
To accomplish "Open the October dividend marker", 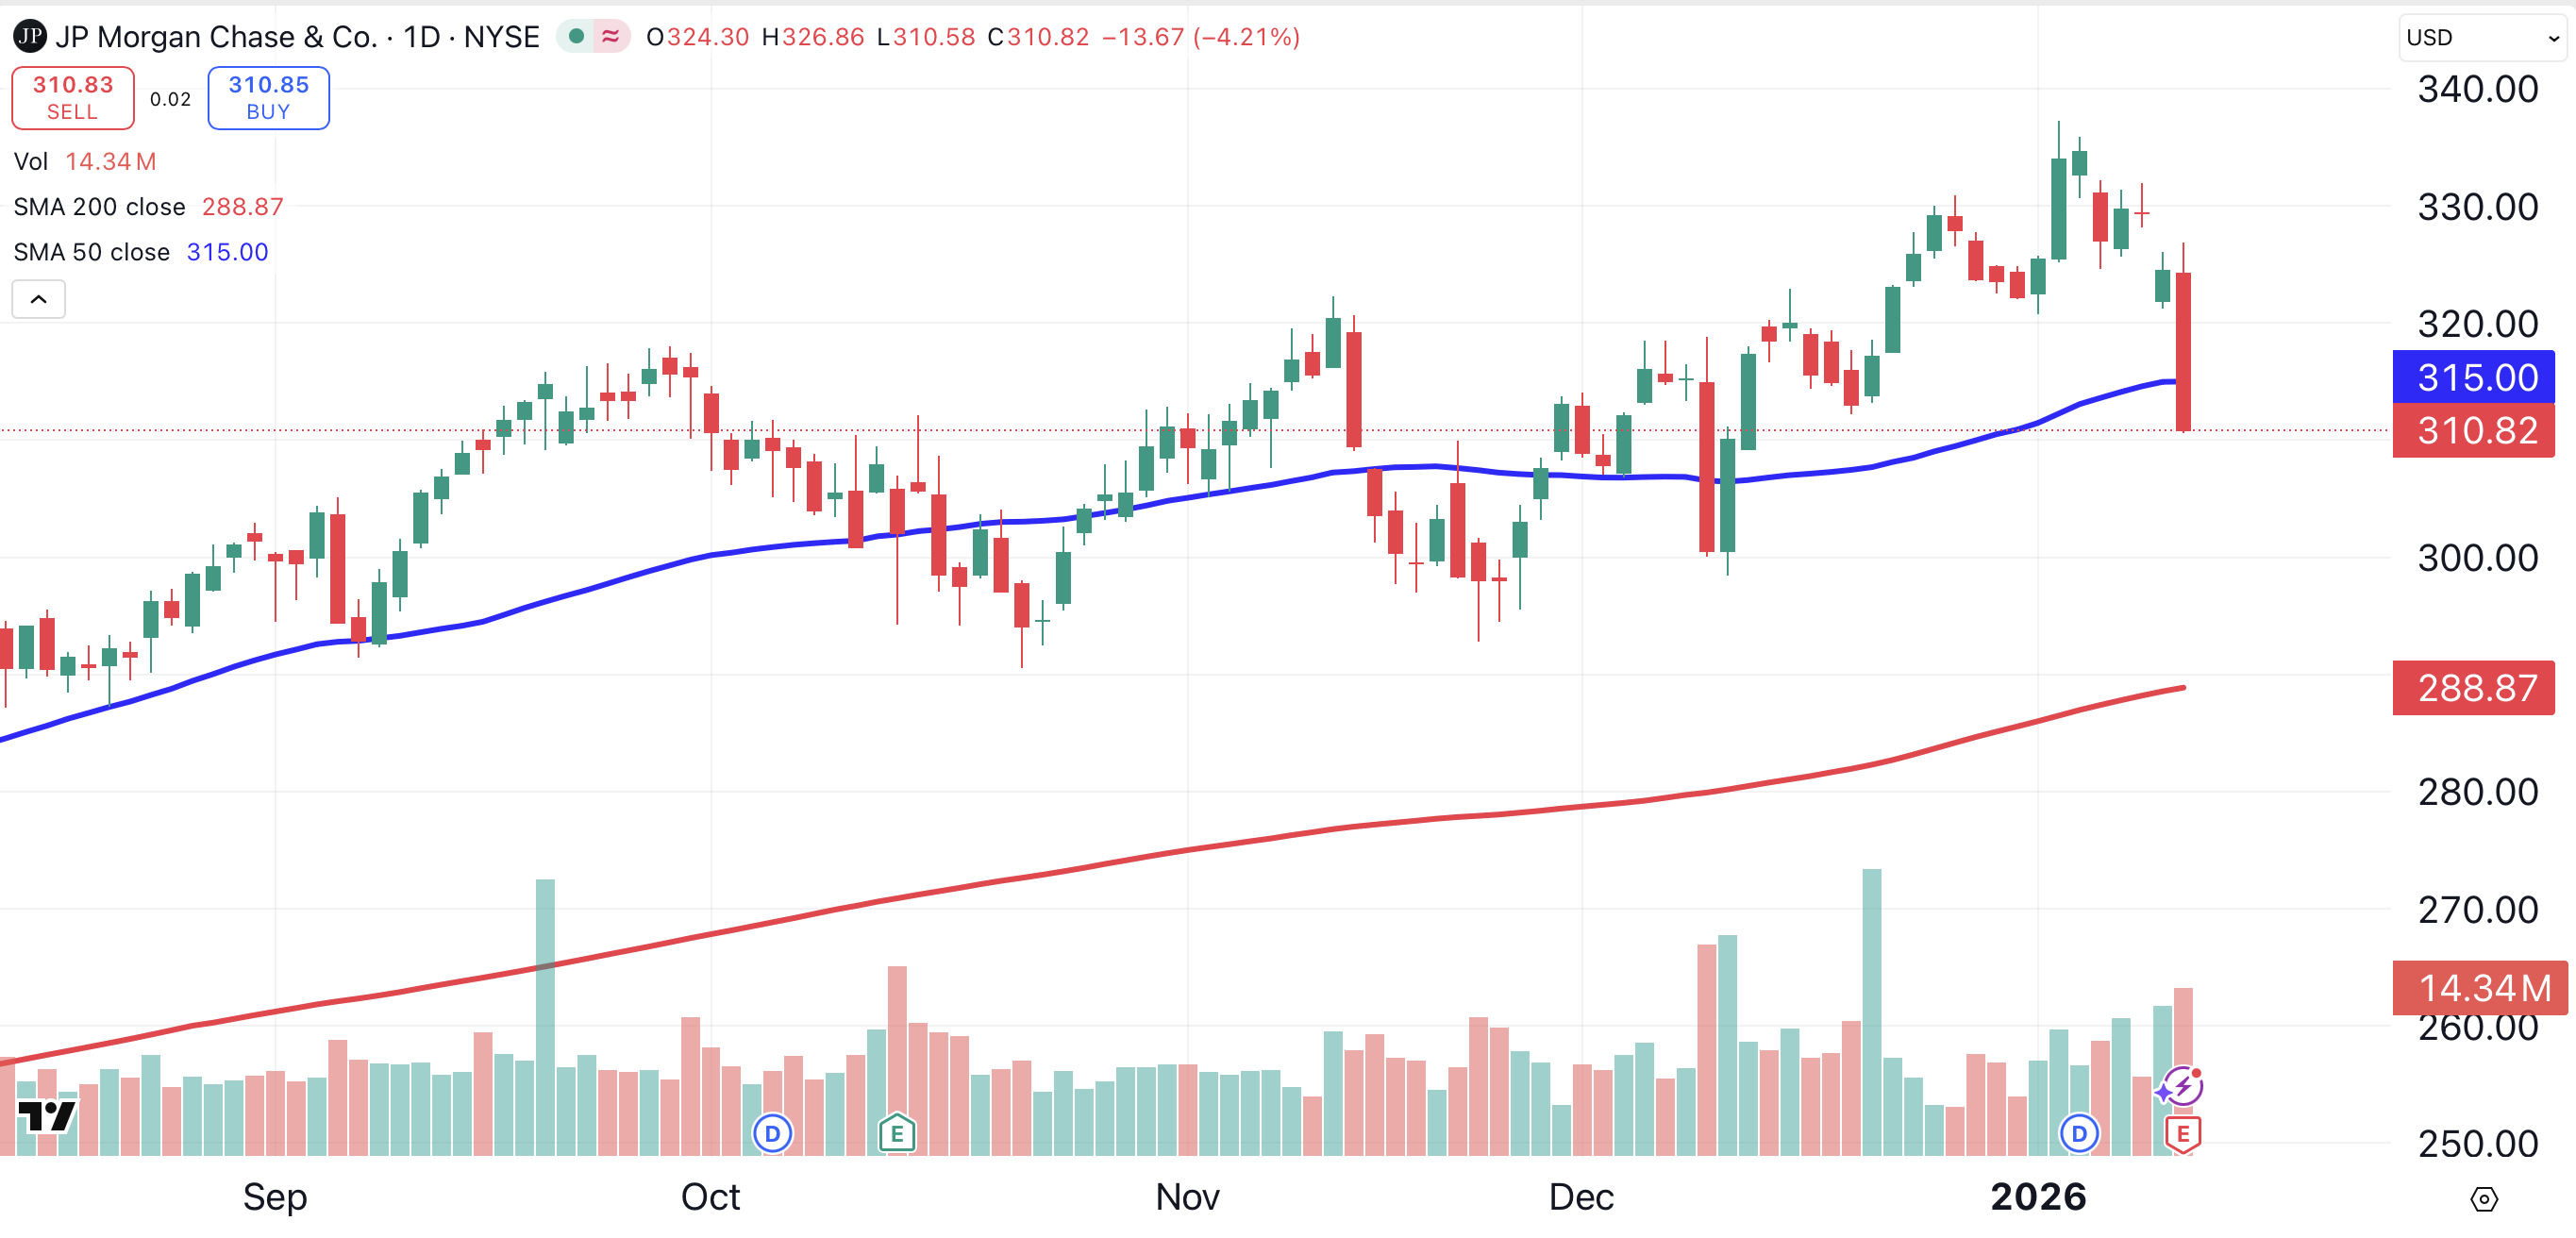I will (772, 1134).
